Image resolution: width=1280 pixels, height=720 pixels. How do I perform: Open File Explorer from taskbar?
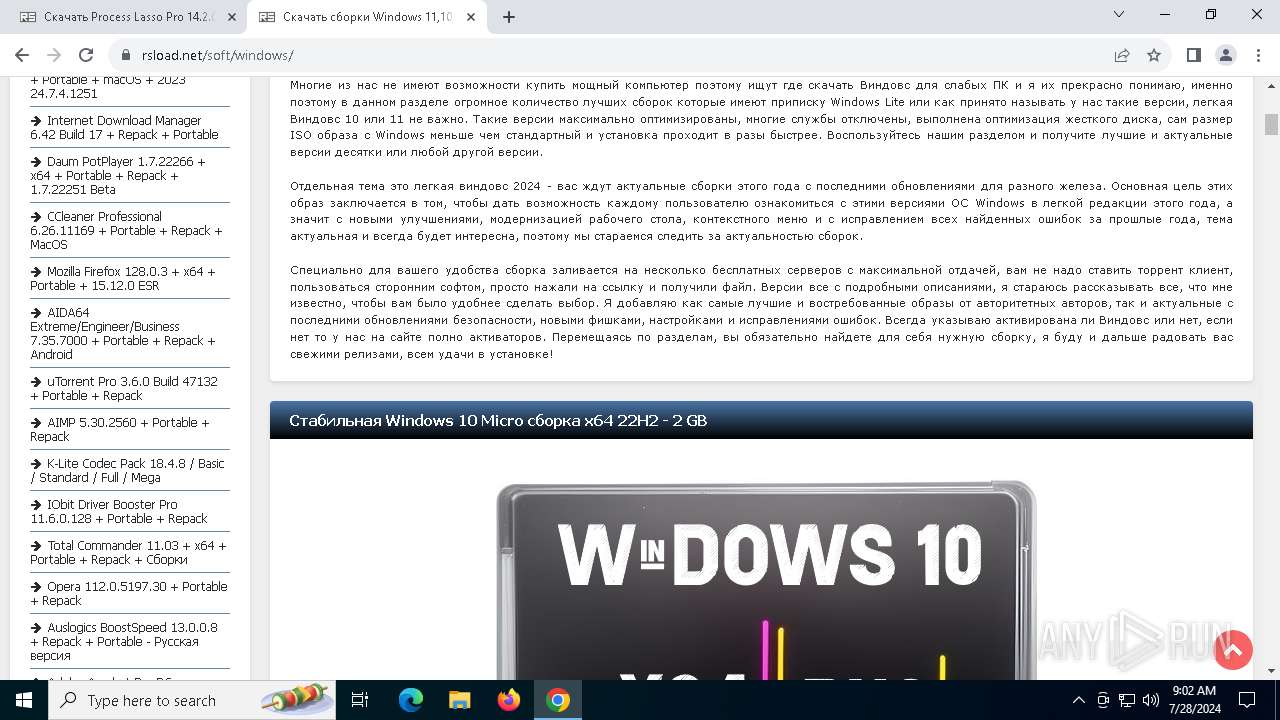coord(459,700)
